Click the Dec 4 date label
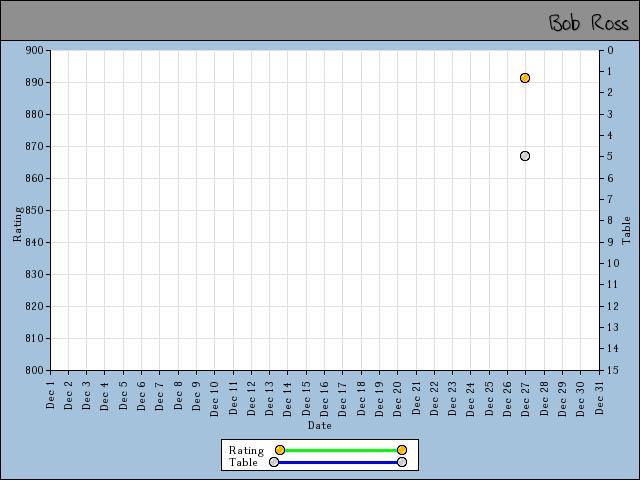Screen dimensions: 640x480 coord(104,395)
